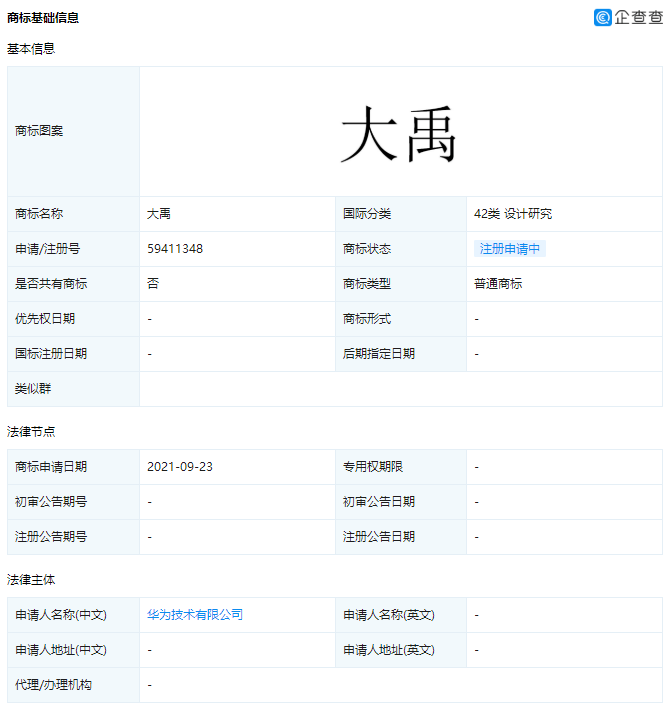Viewport: 671px width, 707px height.
Task: Click the 法律主体 section title
Action: point(31,579)
